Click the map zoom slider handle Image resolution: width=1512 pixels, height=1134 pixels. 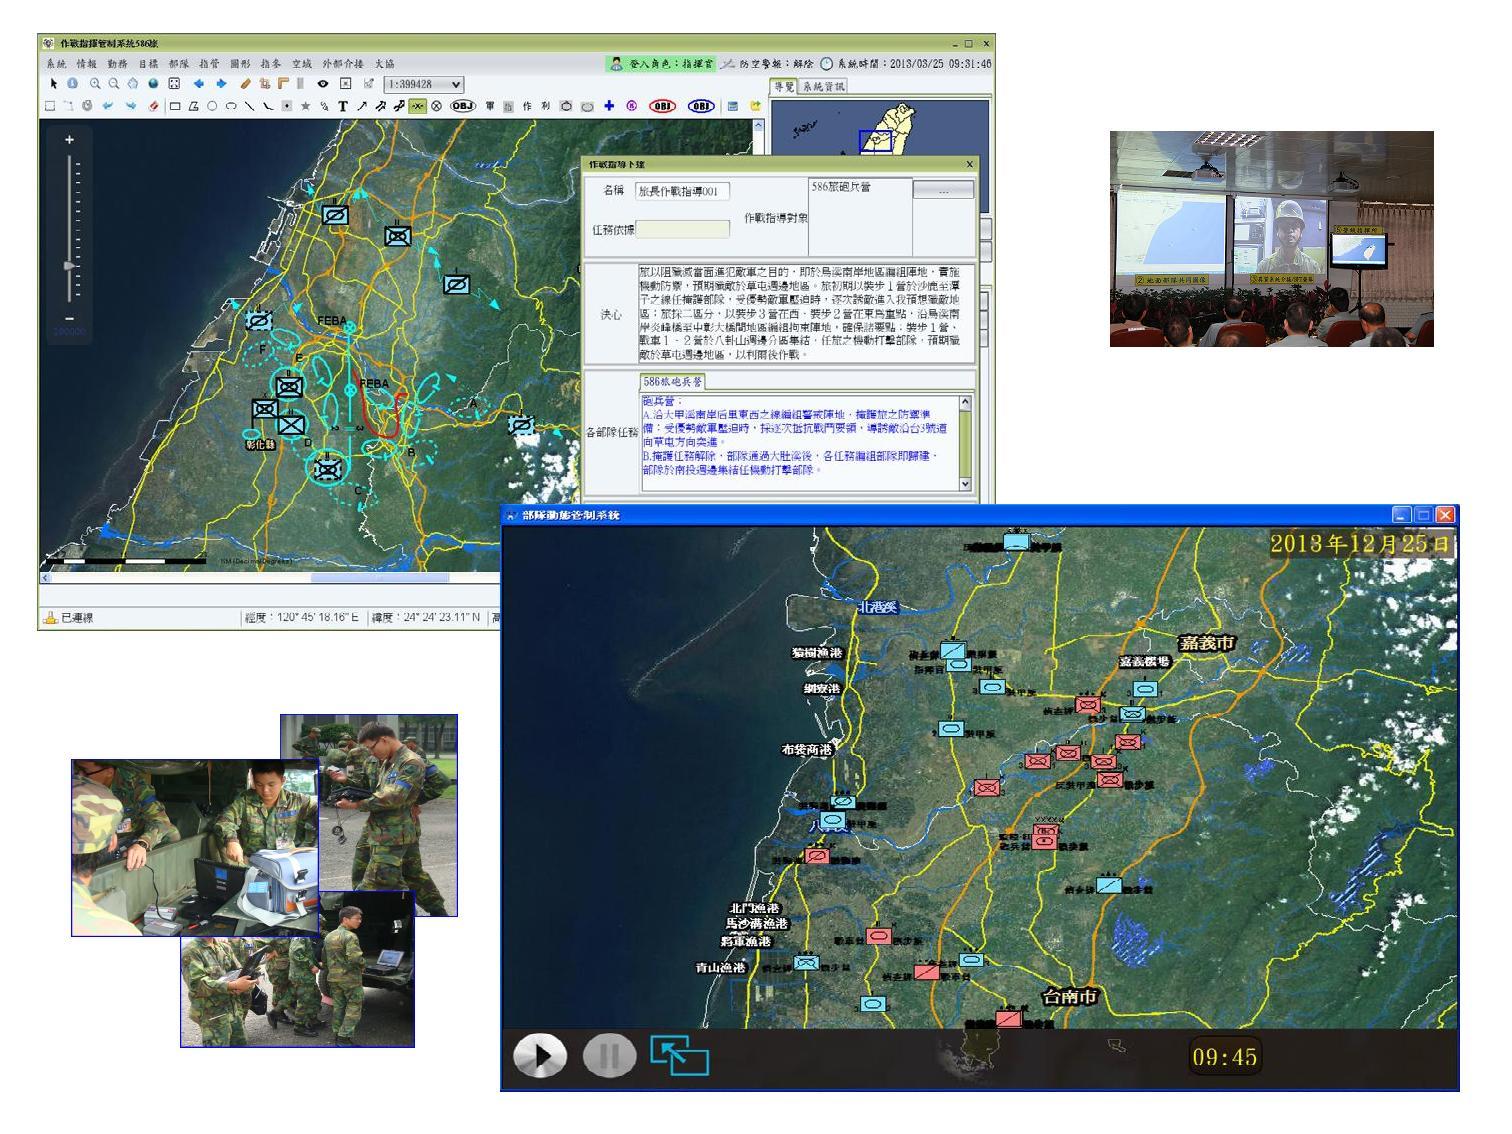click(69, 266)
